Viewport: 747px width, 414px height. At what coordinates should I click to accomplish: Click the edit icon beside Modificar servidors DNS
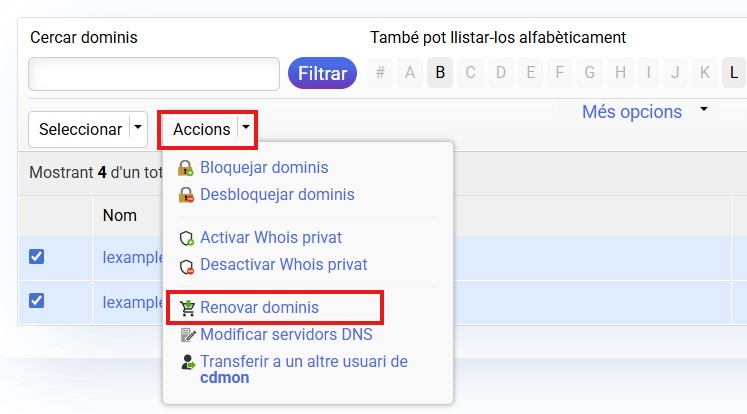pos(186,335)
